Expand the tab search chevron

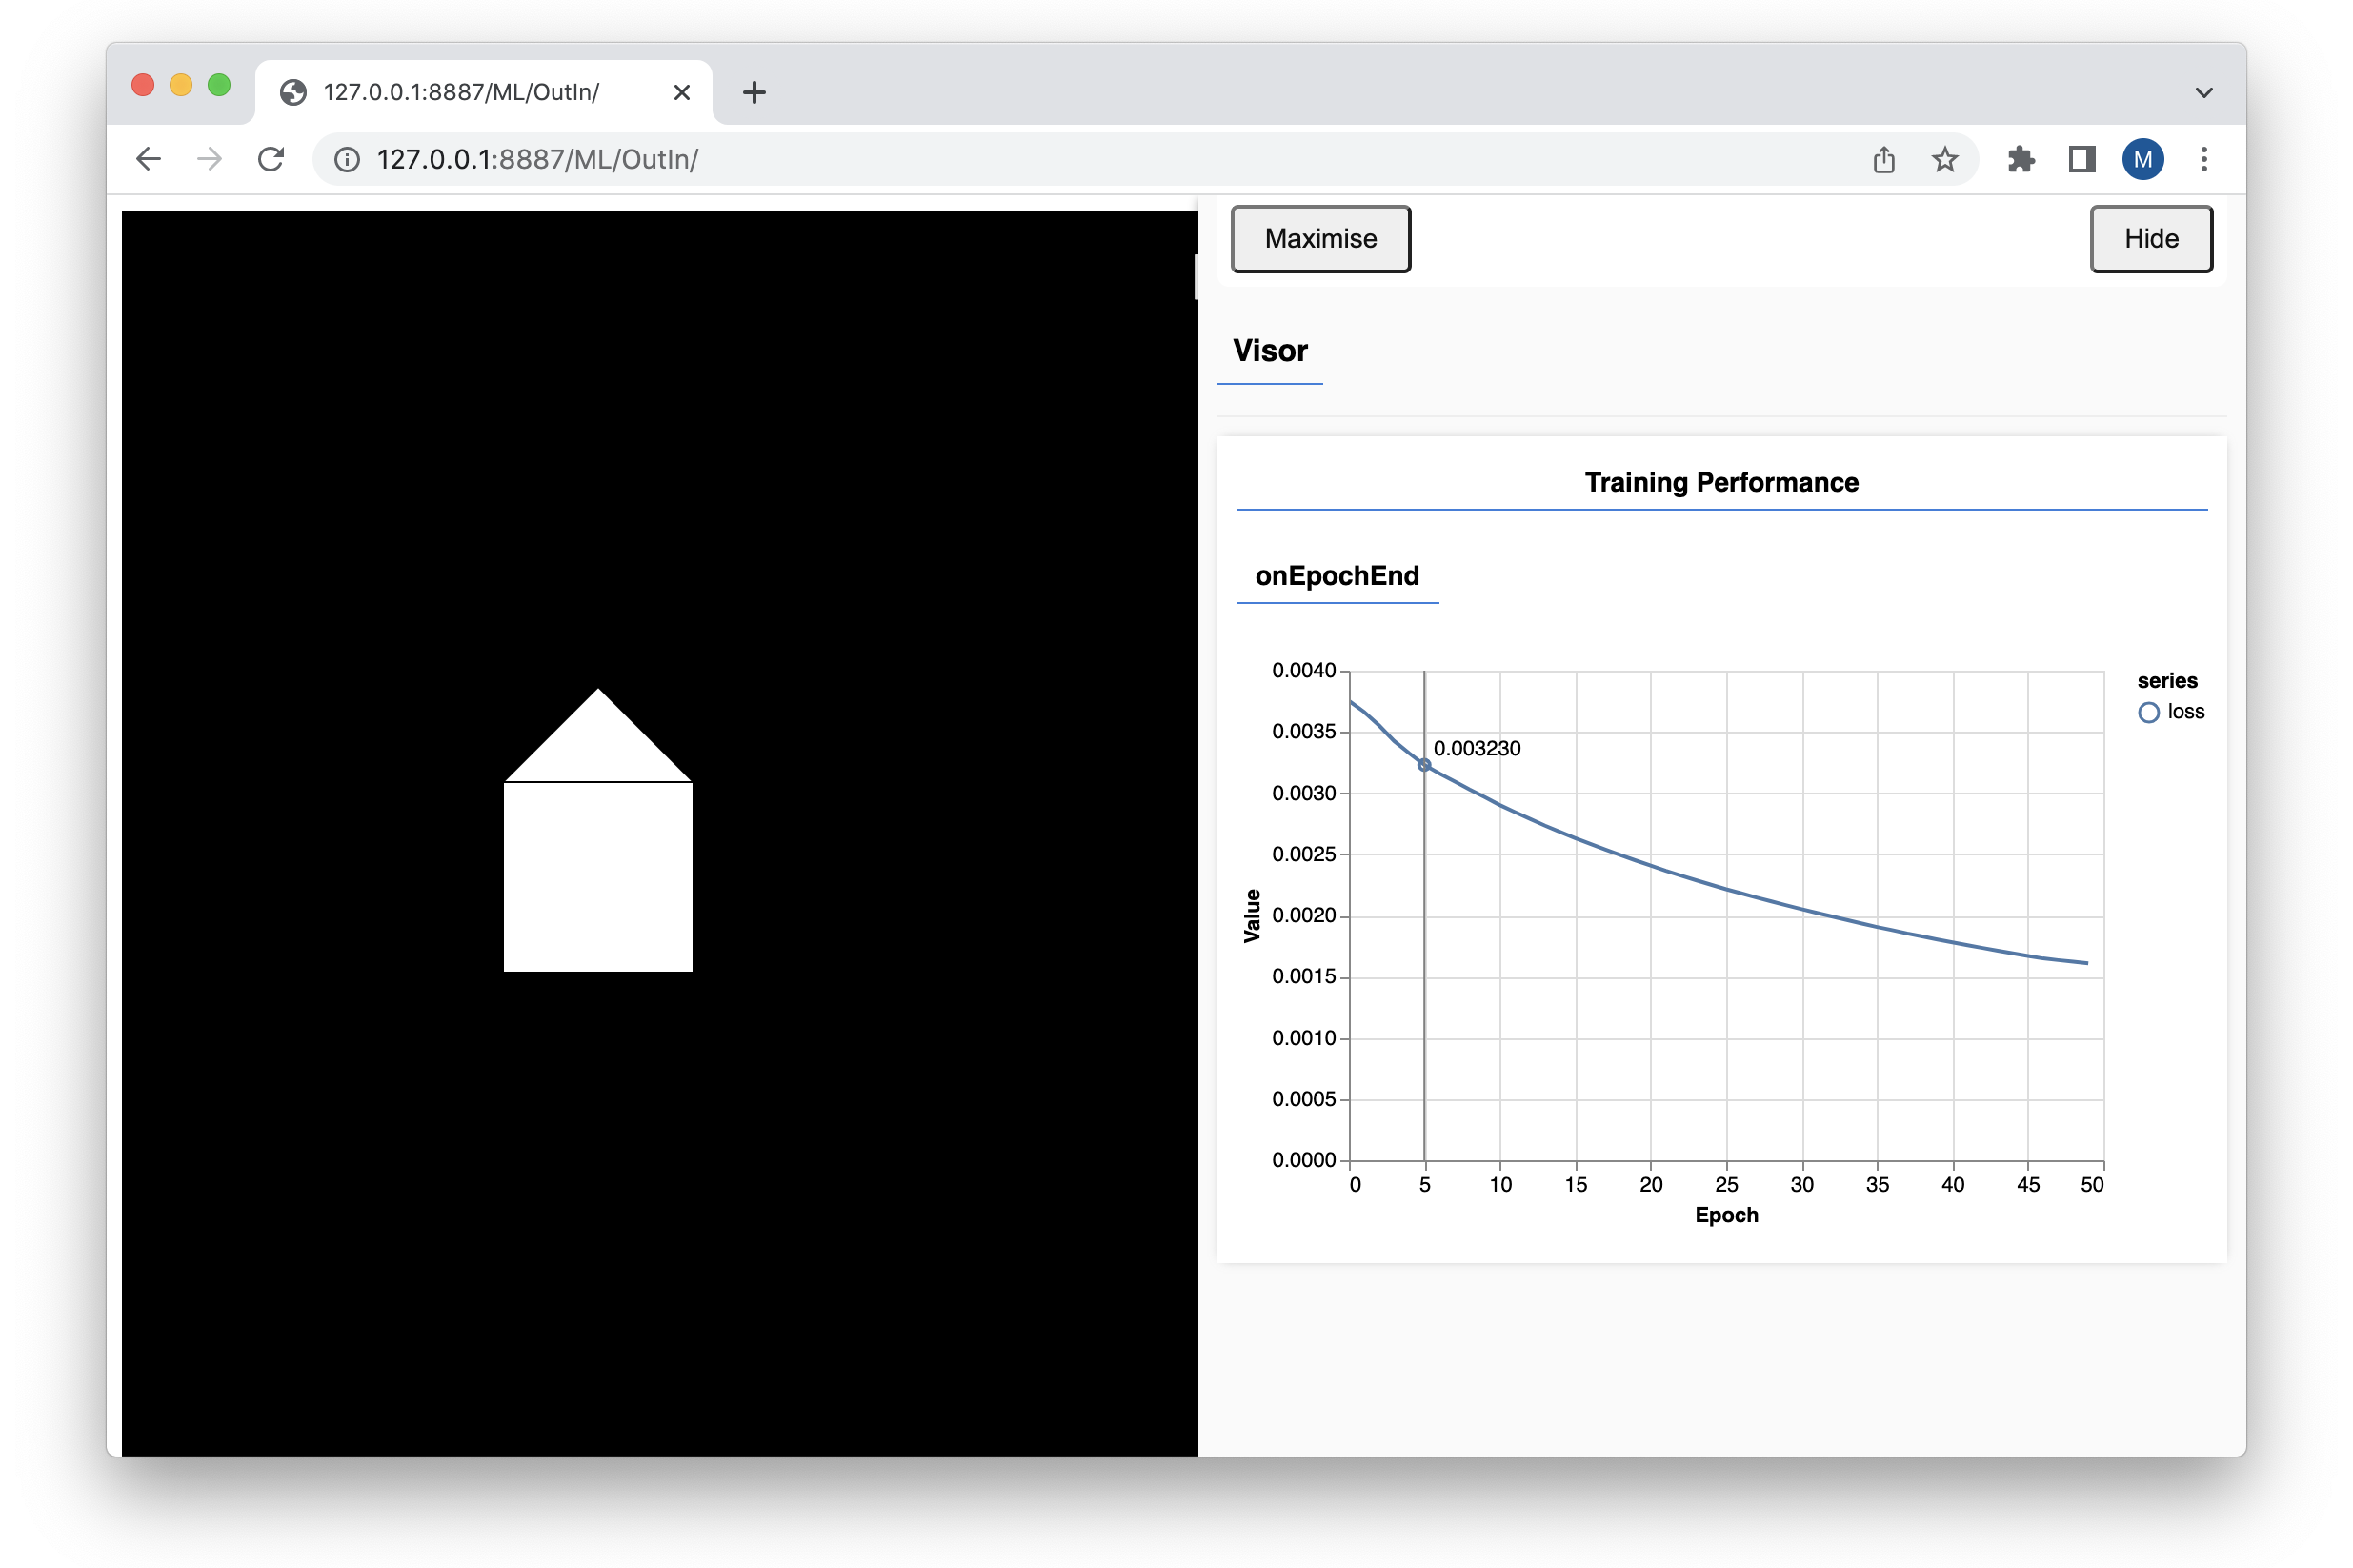(x=2203, y=93)
